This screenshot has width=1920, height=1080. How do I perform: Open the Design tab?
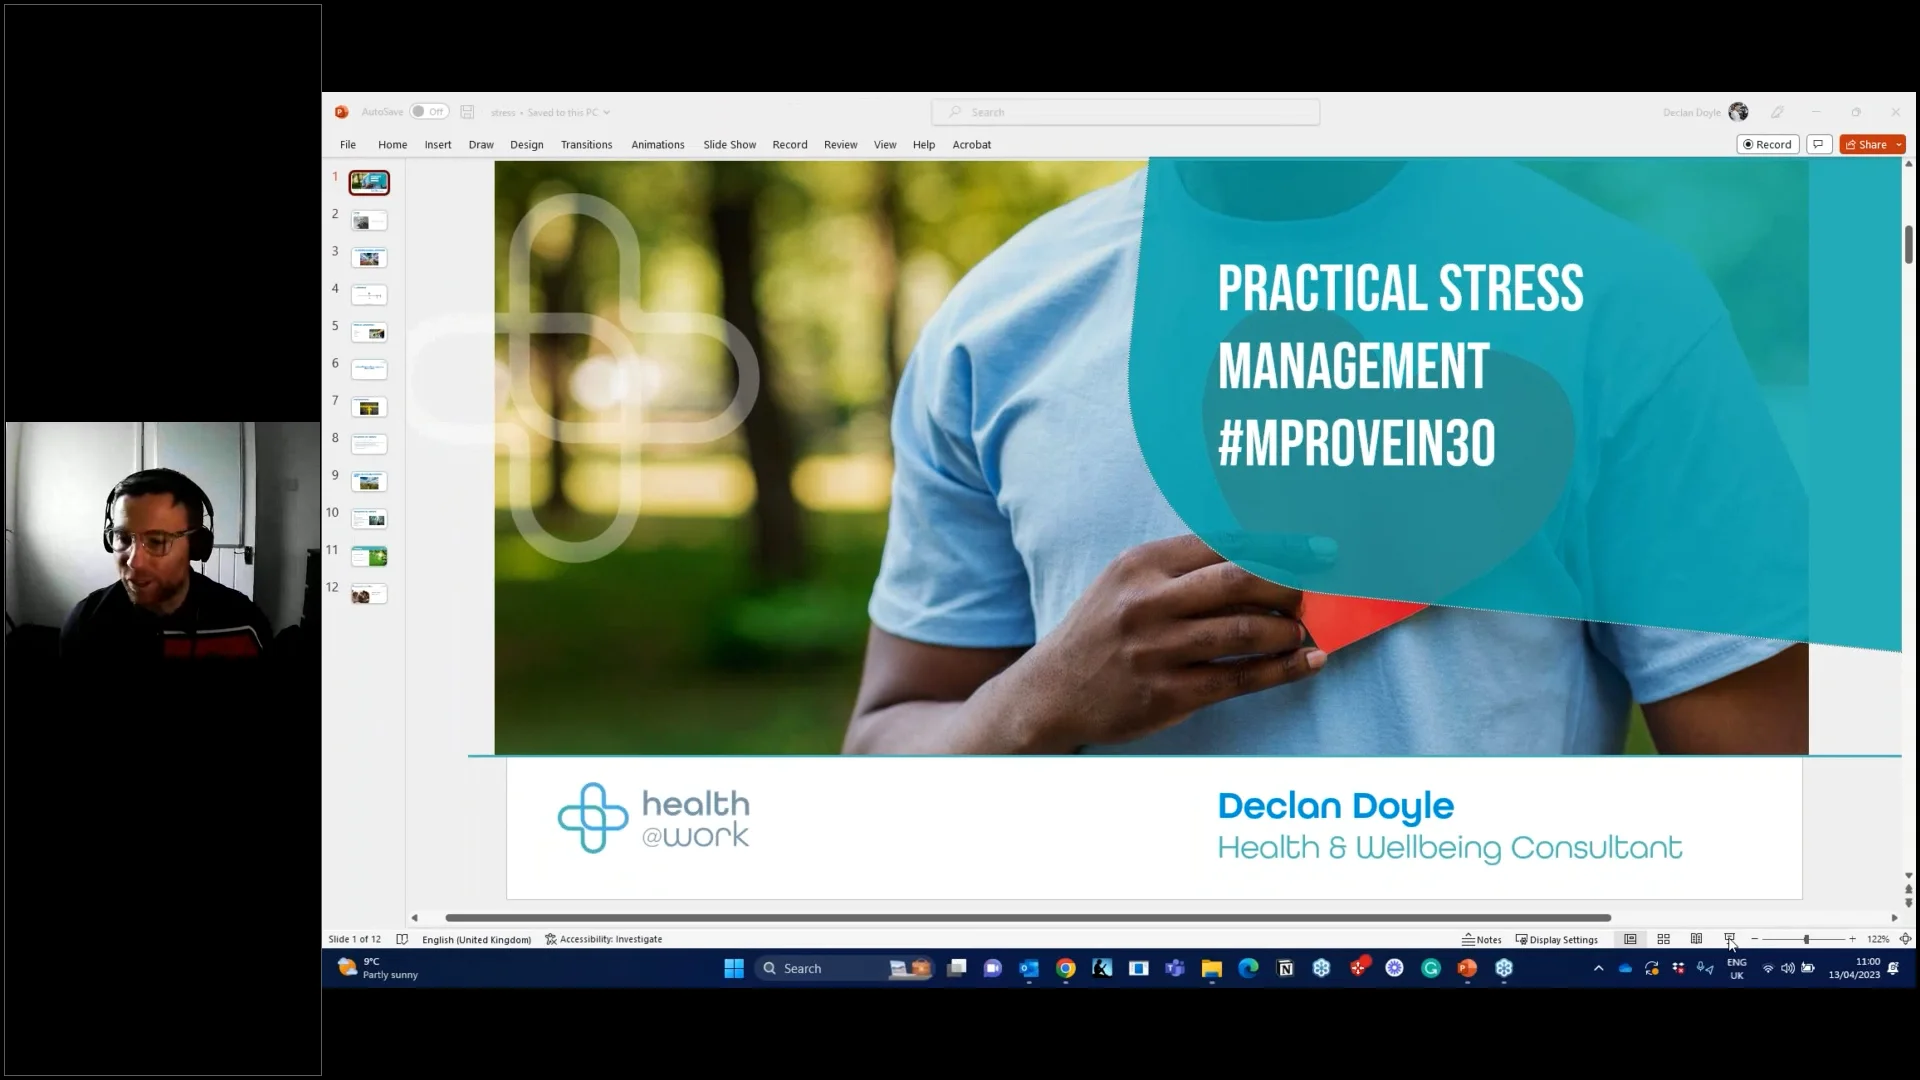[527, 144]
